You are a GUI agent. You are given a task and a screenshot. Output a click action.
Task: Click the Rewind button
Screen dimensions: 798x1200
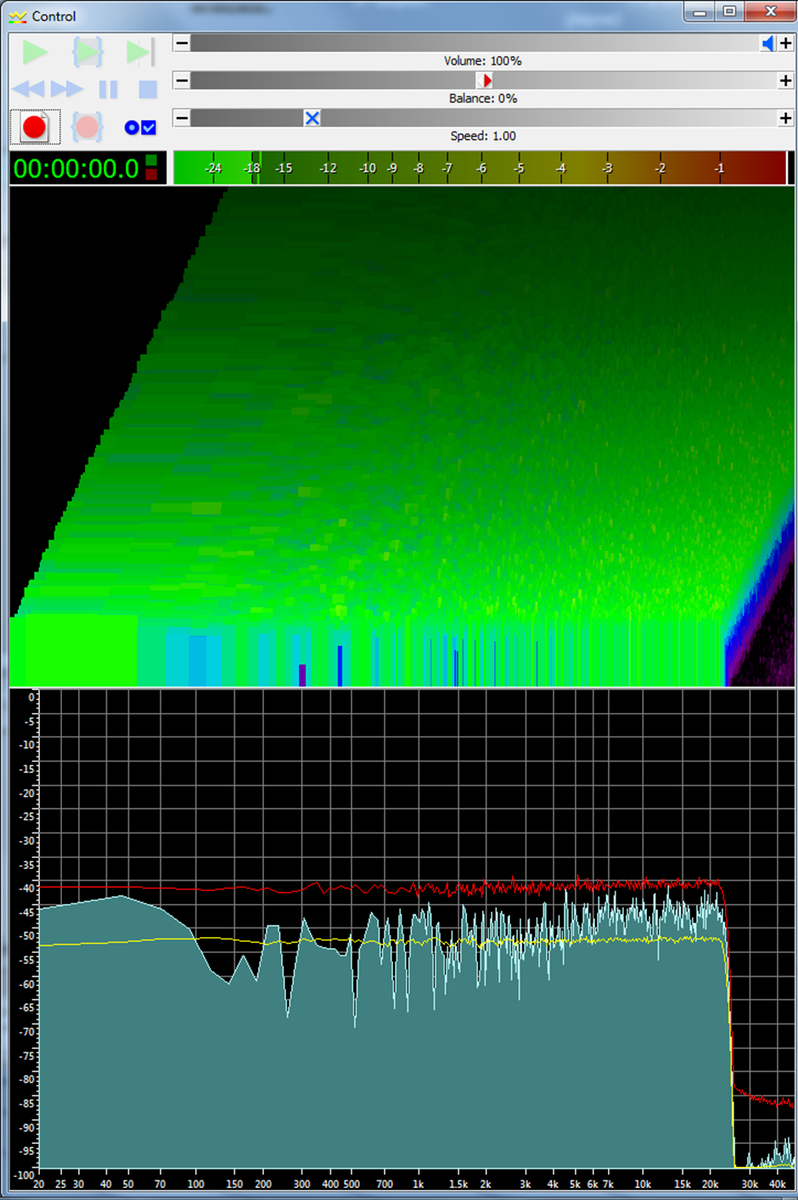tap(28, 90)
